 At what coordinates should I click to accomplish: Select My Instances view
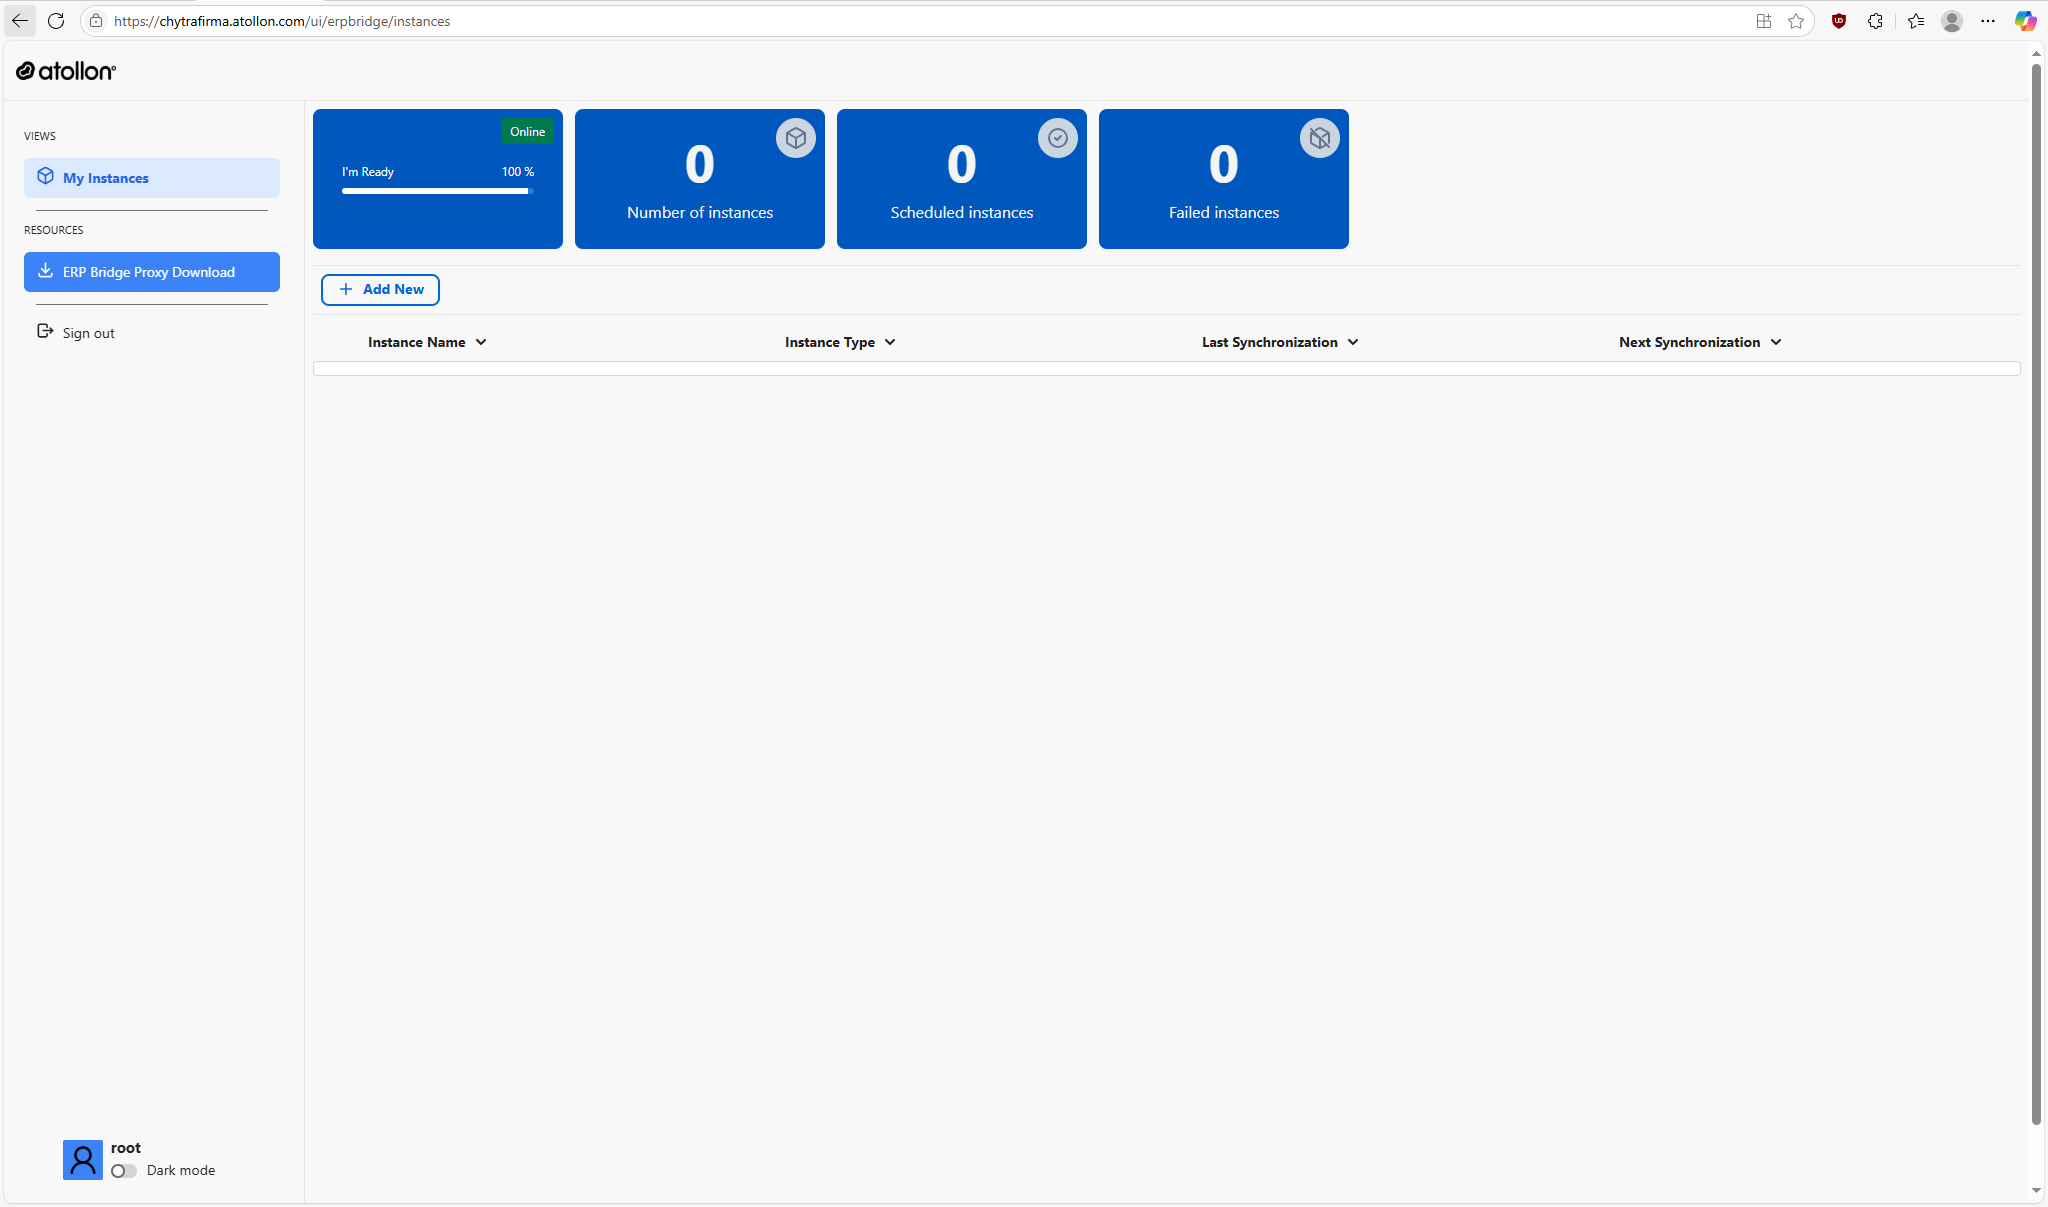[152, 178]
